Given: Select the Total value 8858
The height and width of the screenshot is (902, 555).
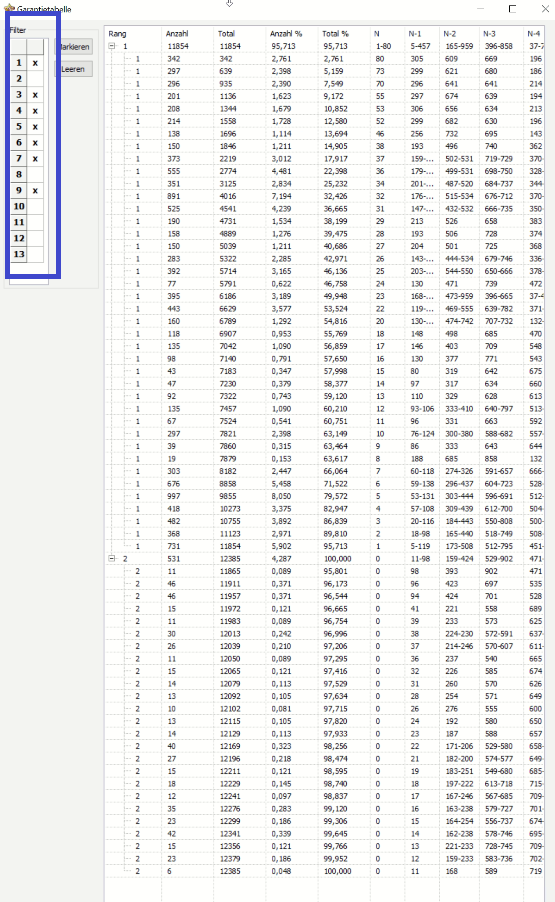Looking at the screenshot, I should [x=228, y=484].
